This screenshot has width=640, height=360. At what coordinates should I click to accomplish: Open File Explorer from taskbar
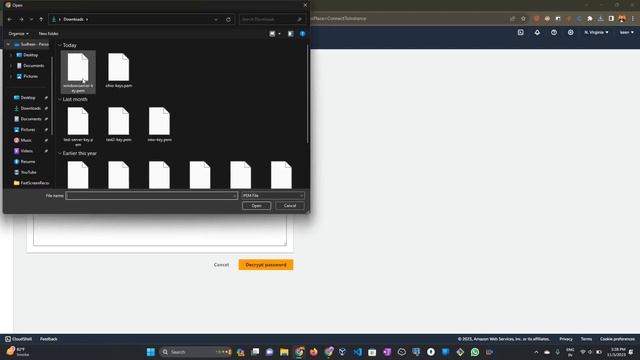pyautogui.click(x=284, y=352)
